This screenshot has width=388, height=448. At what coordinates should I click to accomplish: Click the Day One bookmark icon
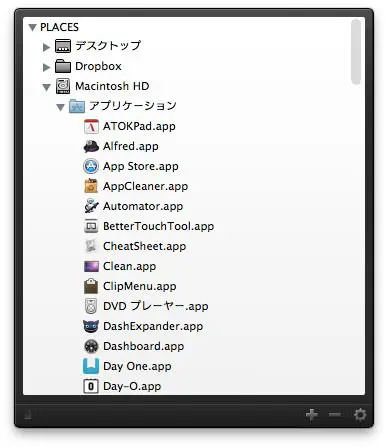(91, 366)
